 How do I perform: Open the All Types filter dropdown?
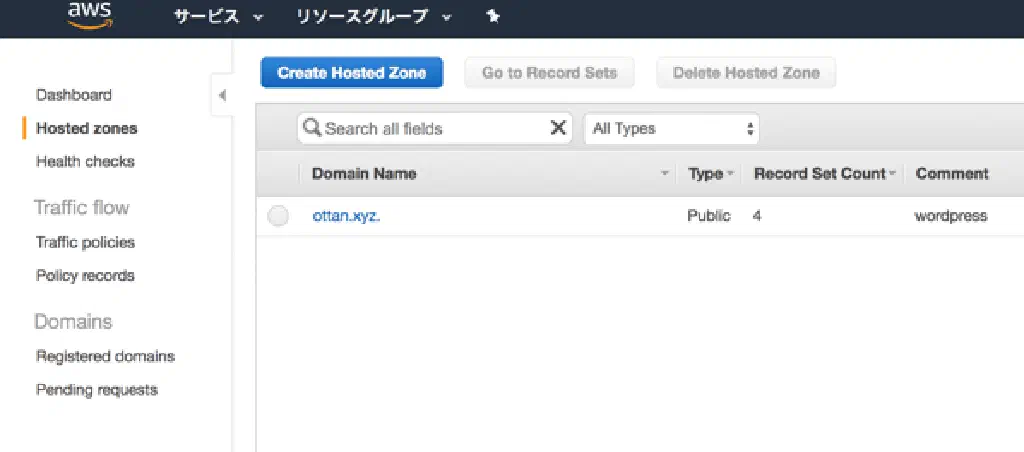tap(671, 128)
